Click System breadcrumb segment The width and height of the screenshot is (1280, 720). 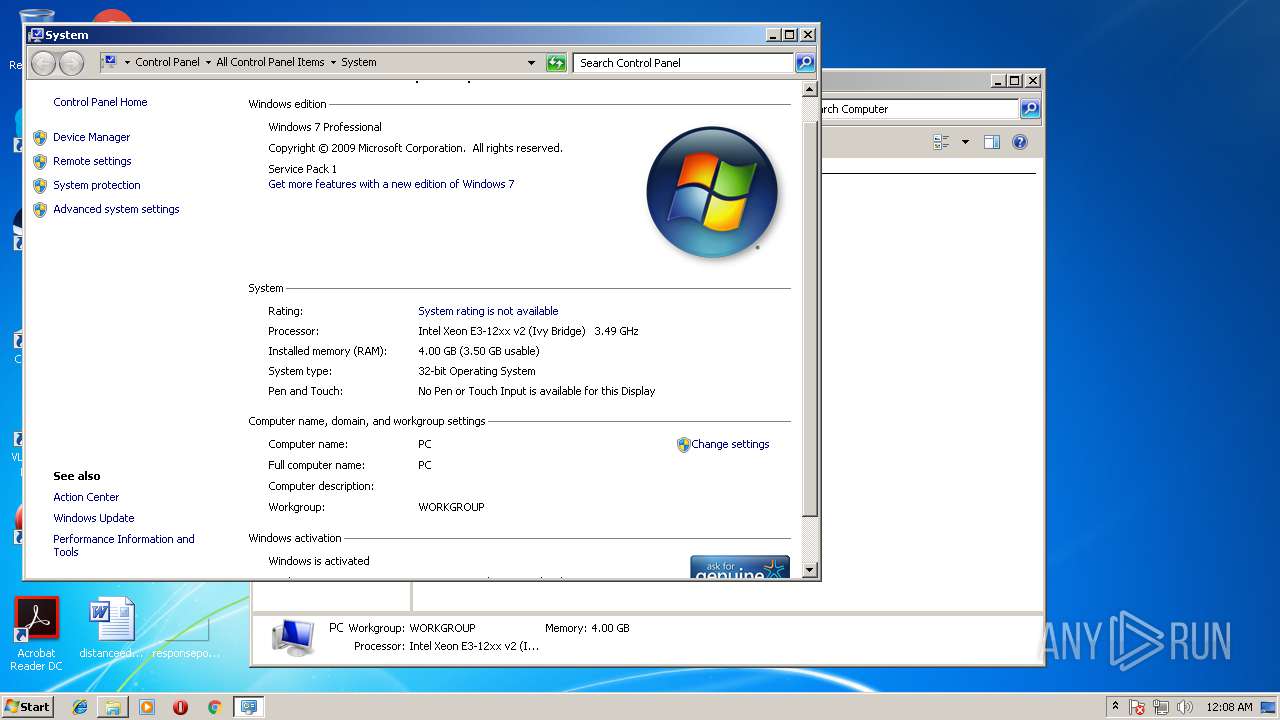pos(359,62)
